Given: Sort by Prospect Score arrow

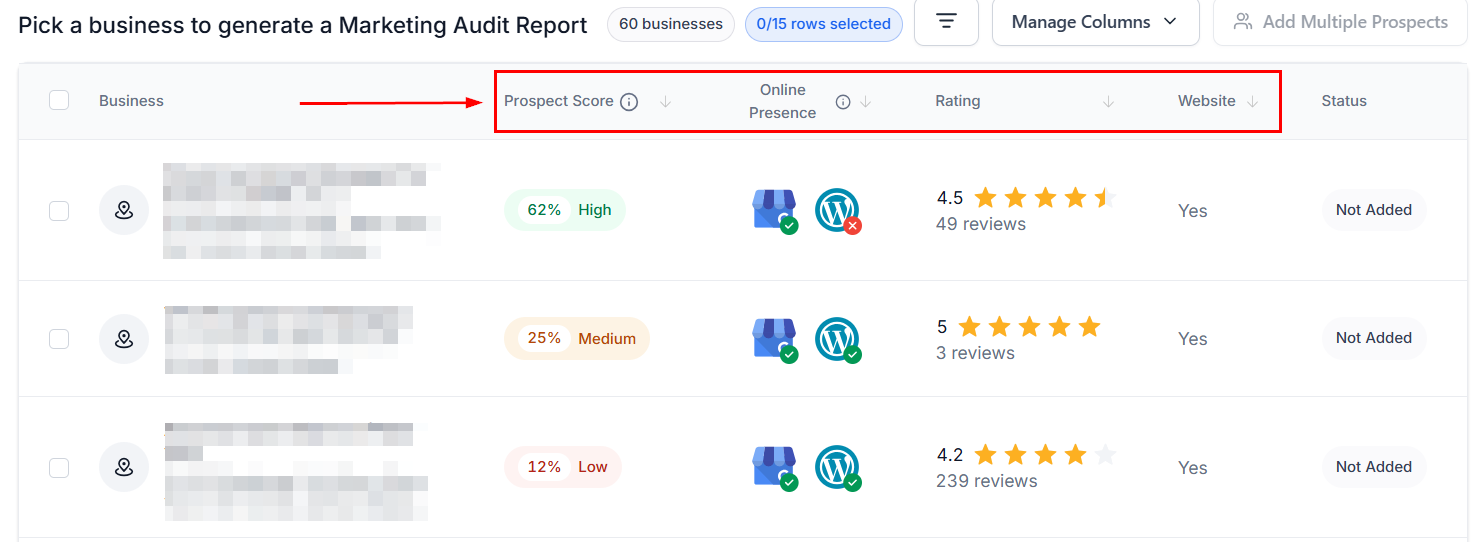Looking at the screenshot, I should point(665,101).
